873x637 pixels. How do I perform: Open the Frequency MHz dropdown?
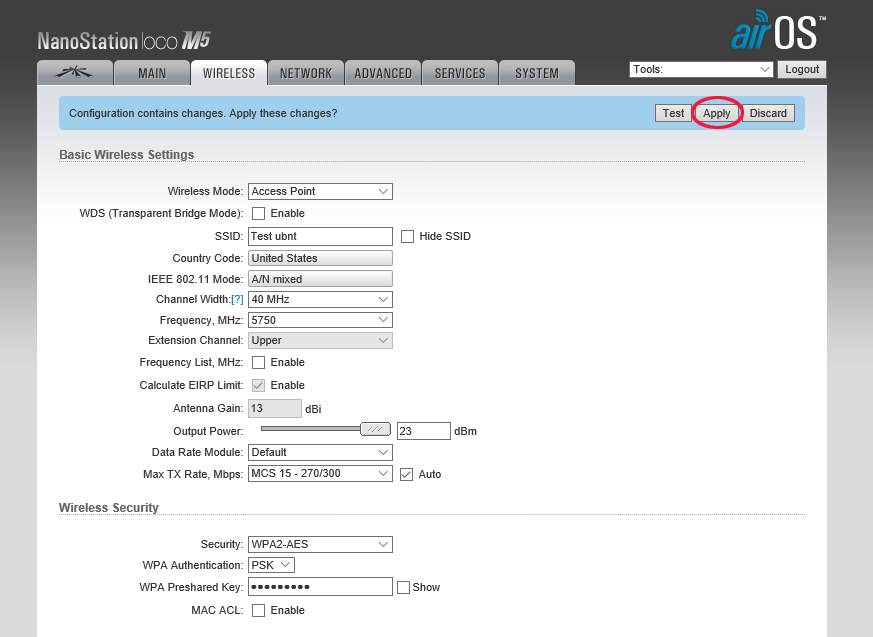[x=320, y=320]
